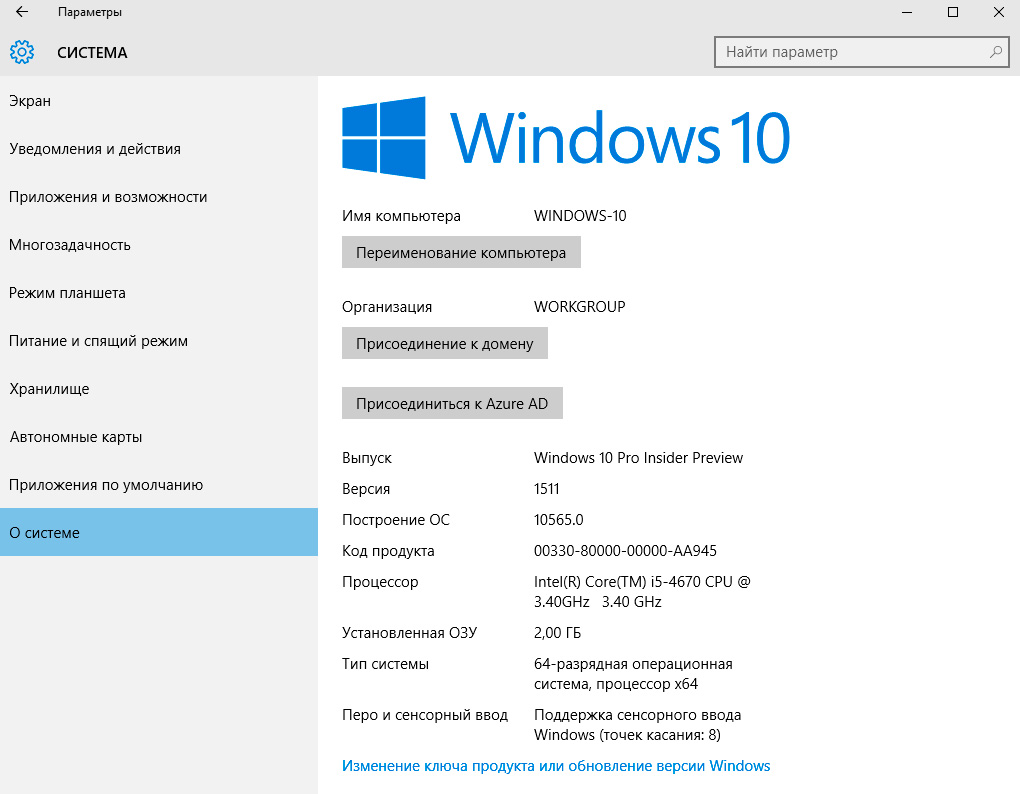
Task: Click the Перо и сенсорный ввод label
Action: point(425,715)
